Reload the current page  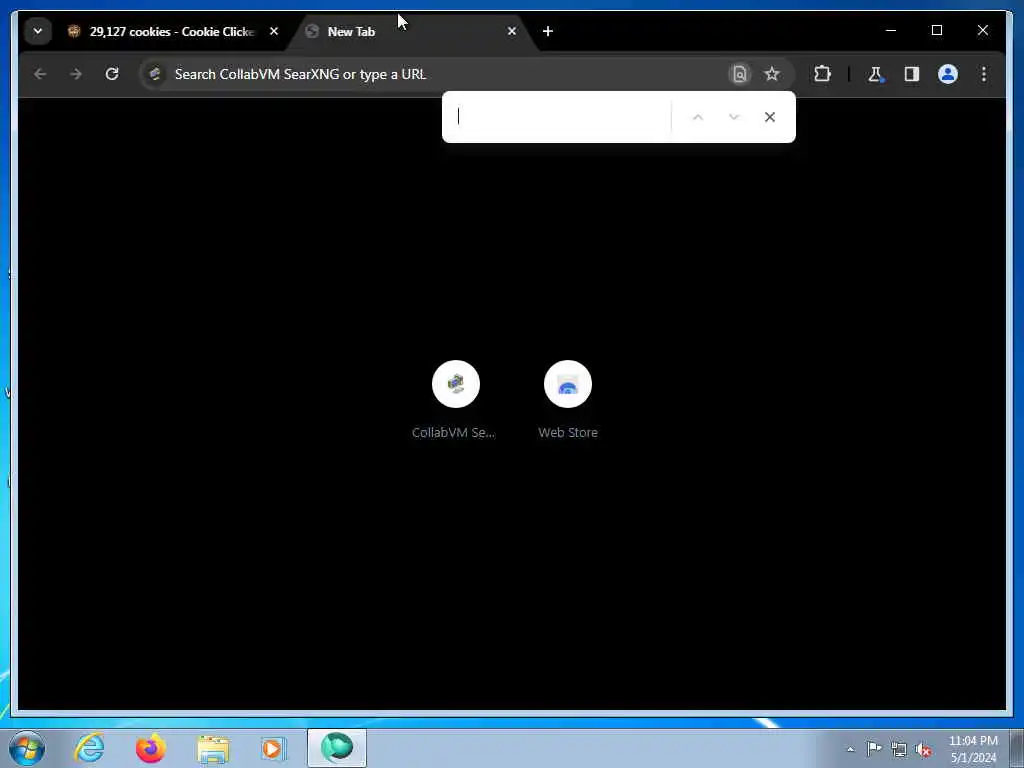point(112,74)
